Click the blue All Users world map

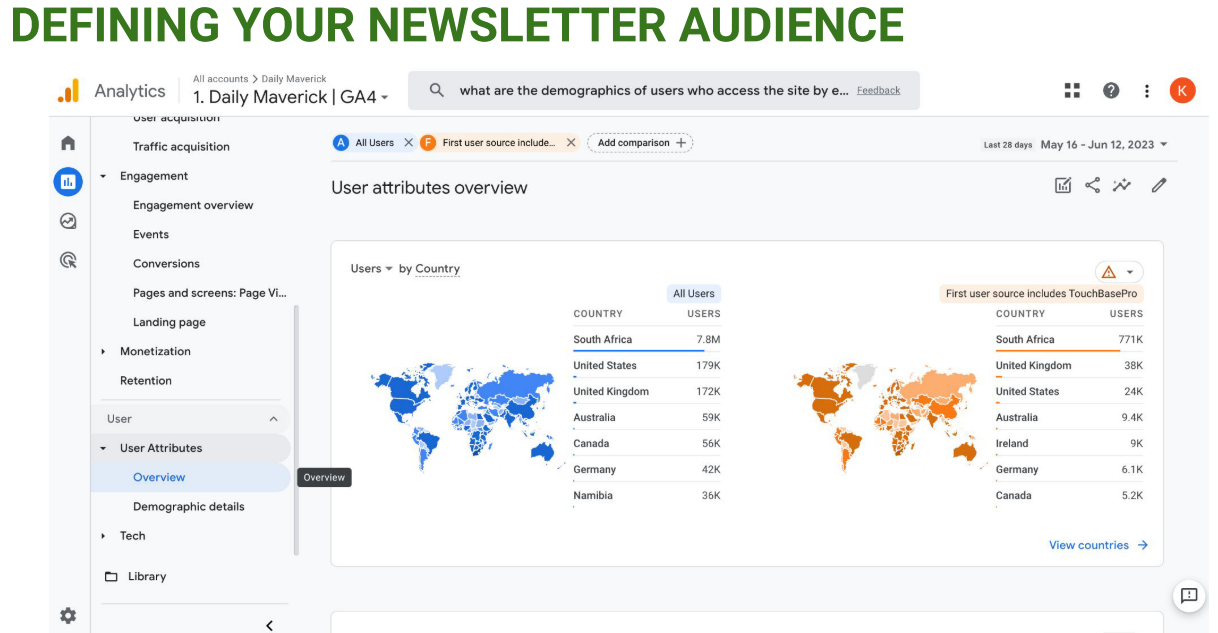[x=463, y=418]
